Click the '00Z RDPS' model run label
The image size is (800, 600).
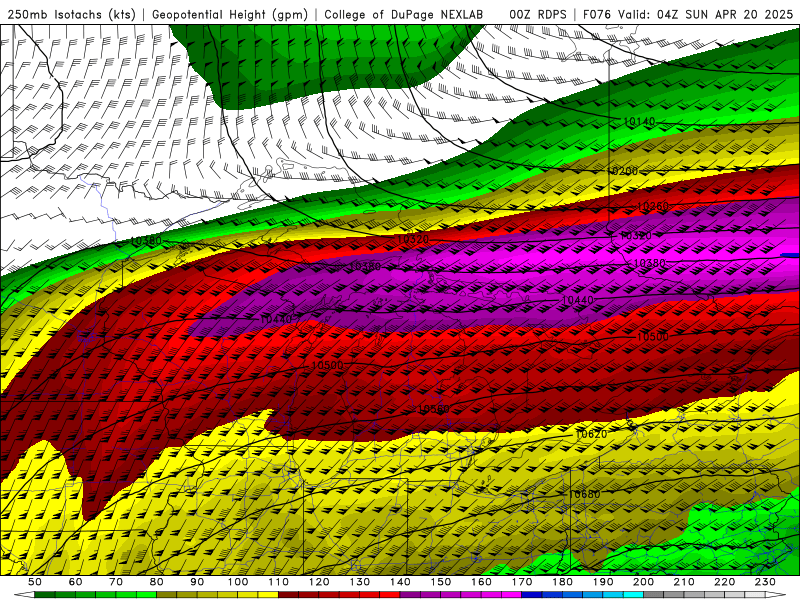pos(537,14)
